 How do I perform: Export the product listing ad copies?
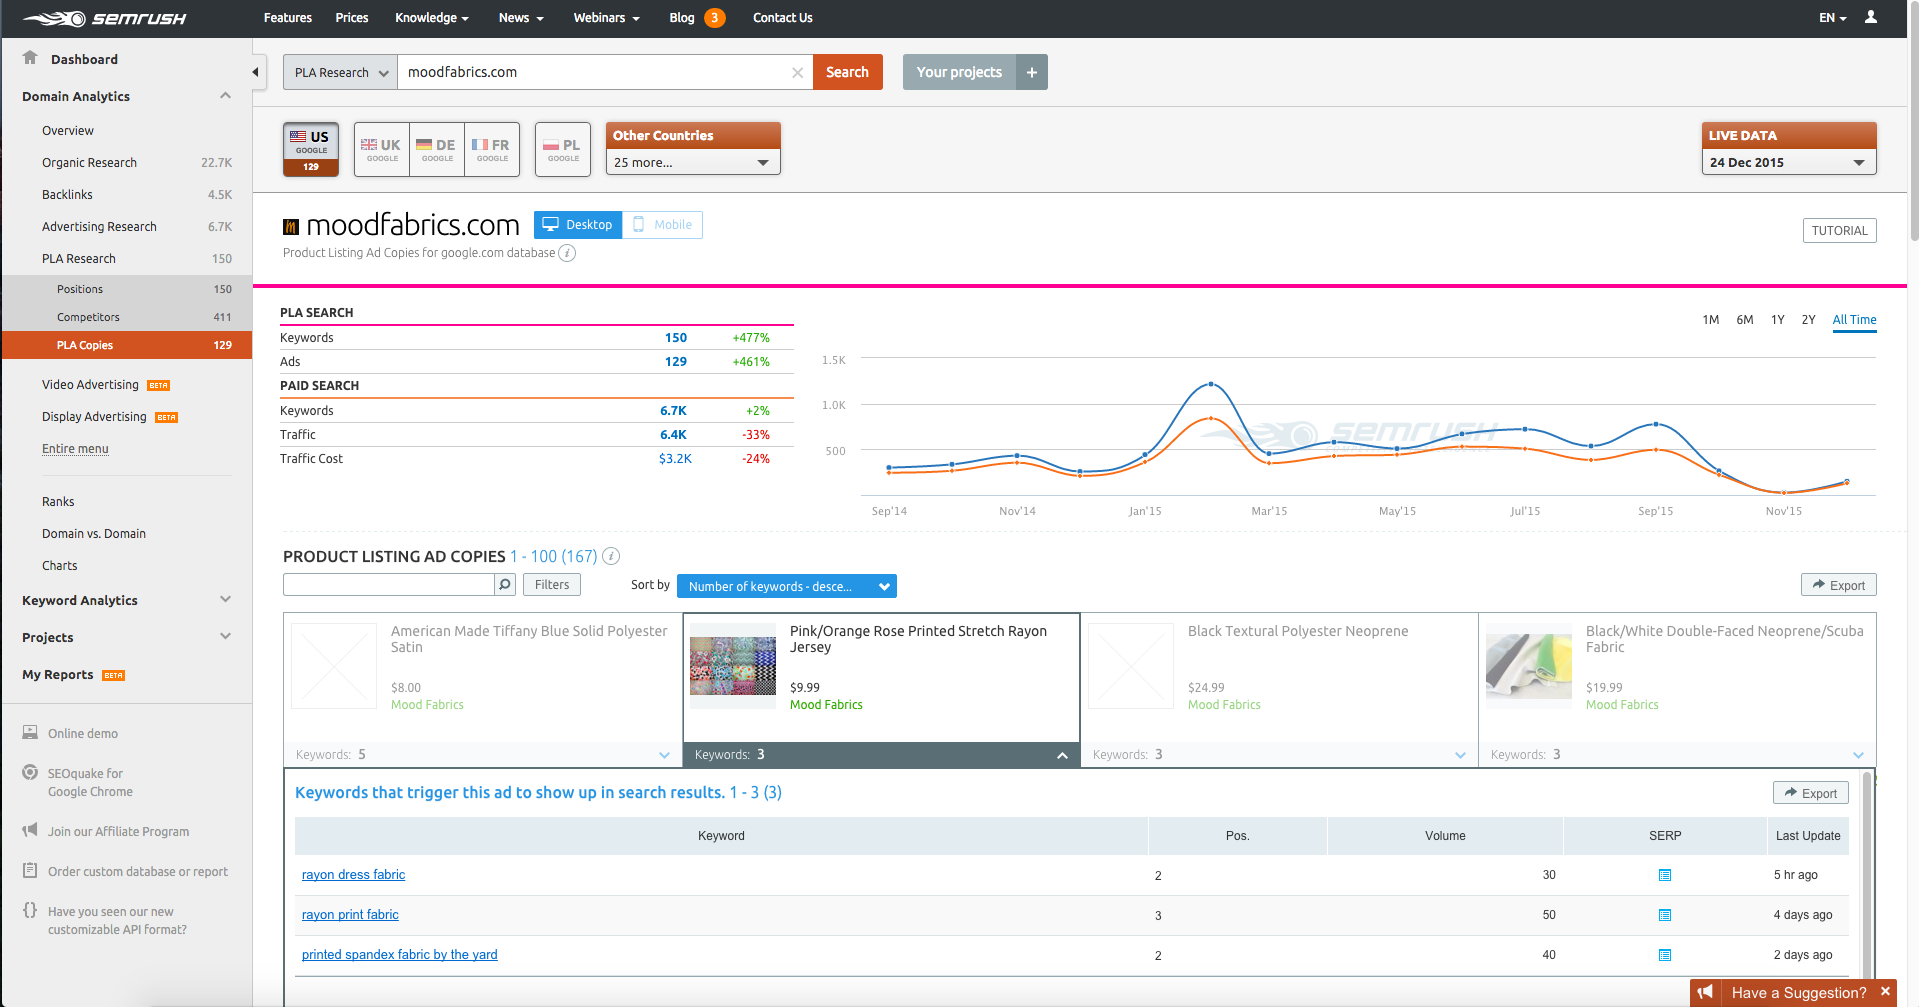1838,585
